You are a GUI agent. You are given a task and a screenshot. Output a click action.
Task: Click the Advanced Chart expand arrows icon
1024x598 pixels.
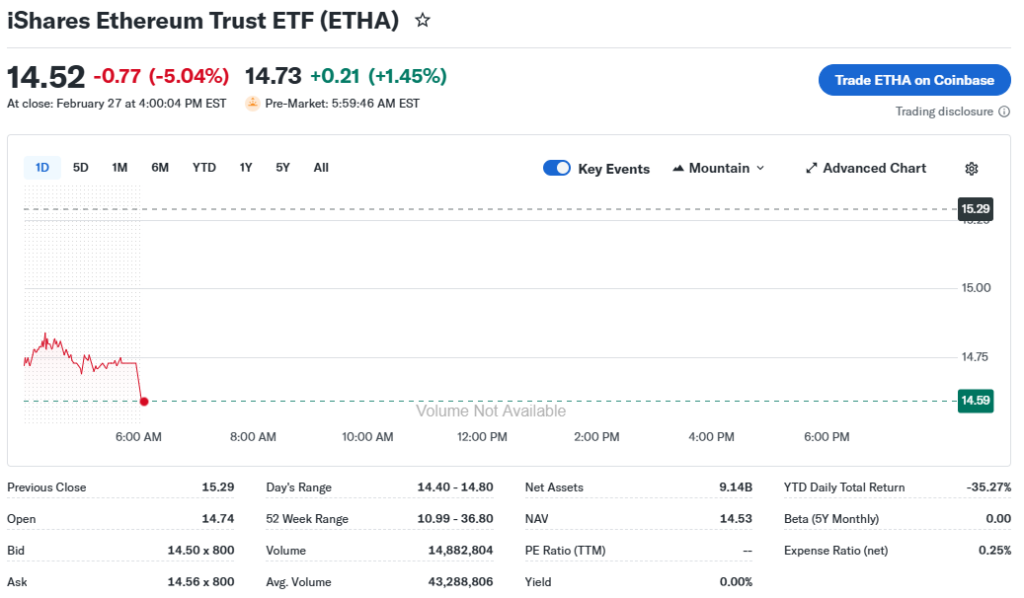click(811, 168)
